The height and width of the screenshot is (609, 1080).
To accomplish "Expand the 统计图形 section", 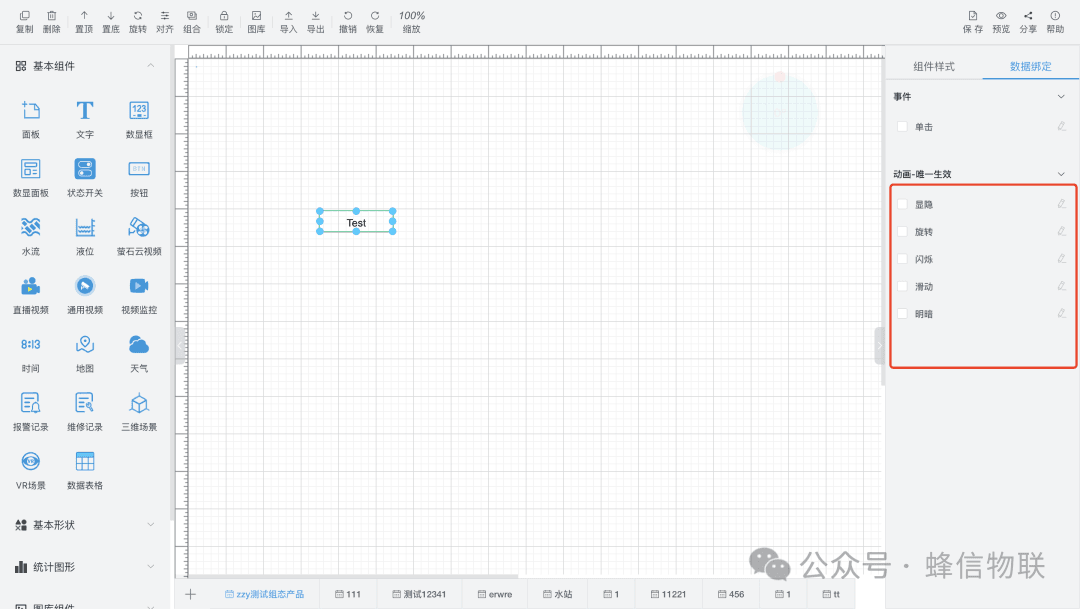I will coord(151,566).
